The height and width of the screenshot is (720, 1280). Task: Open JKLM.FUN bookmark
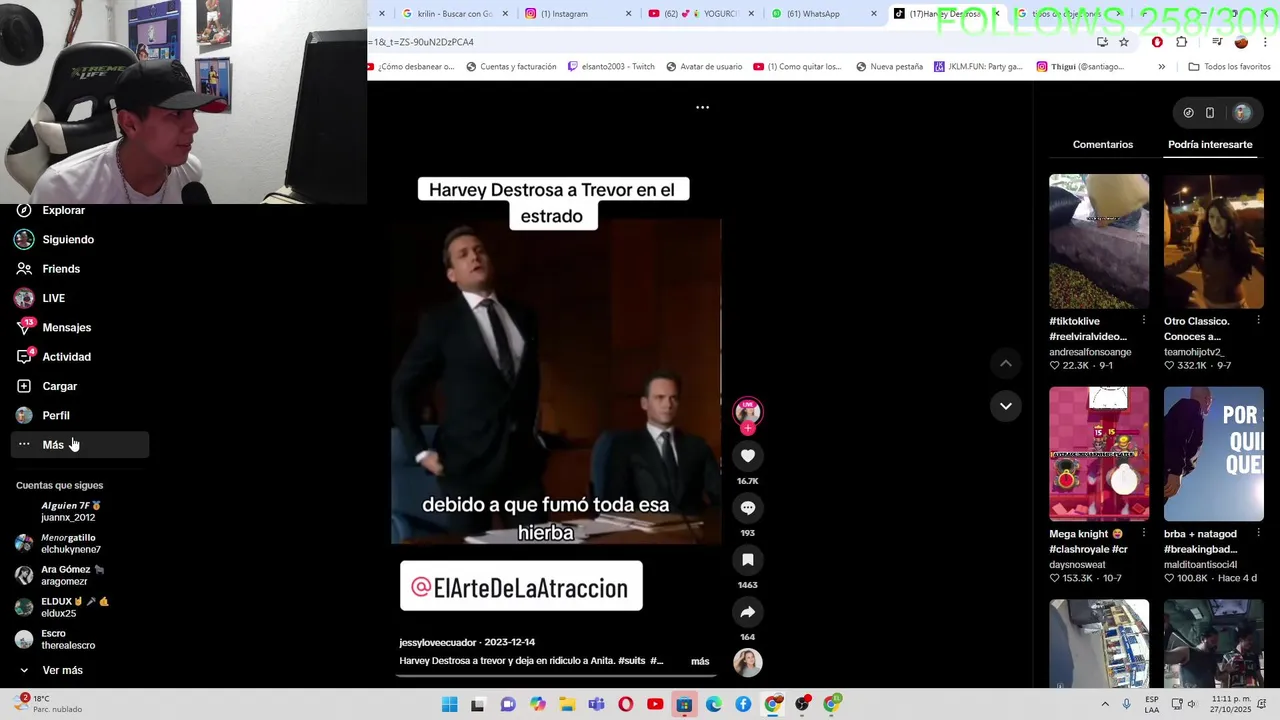[x=978, y=67]
